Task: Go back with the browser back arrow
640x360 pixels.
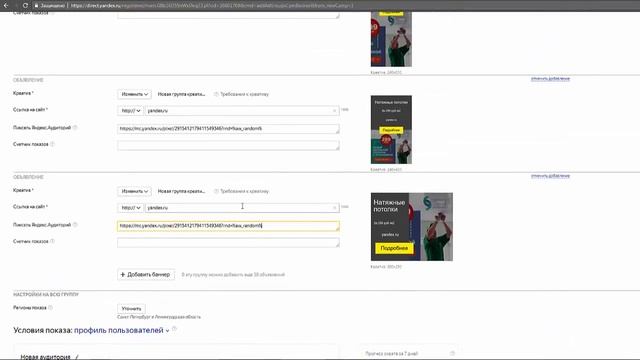Action: [x=6, y=5]
